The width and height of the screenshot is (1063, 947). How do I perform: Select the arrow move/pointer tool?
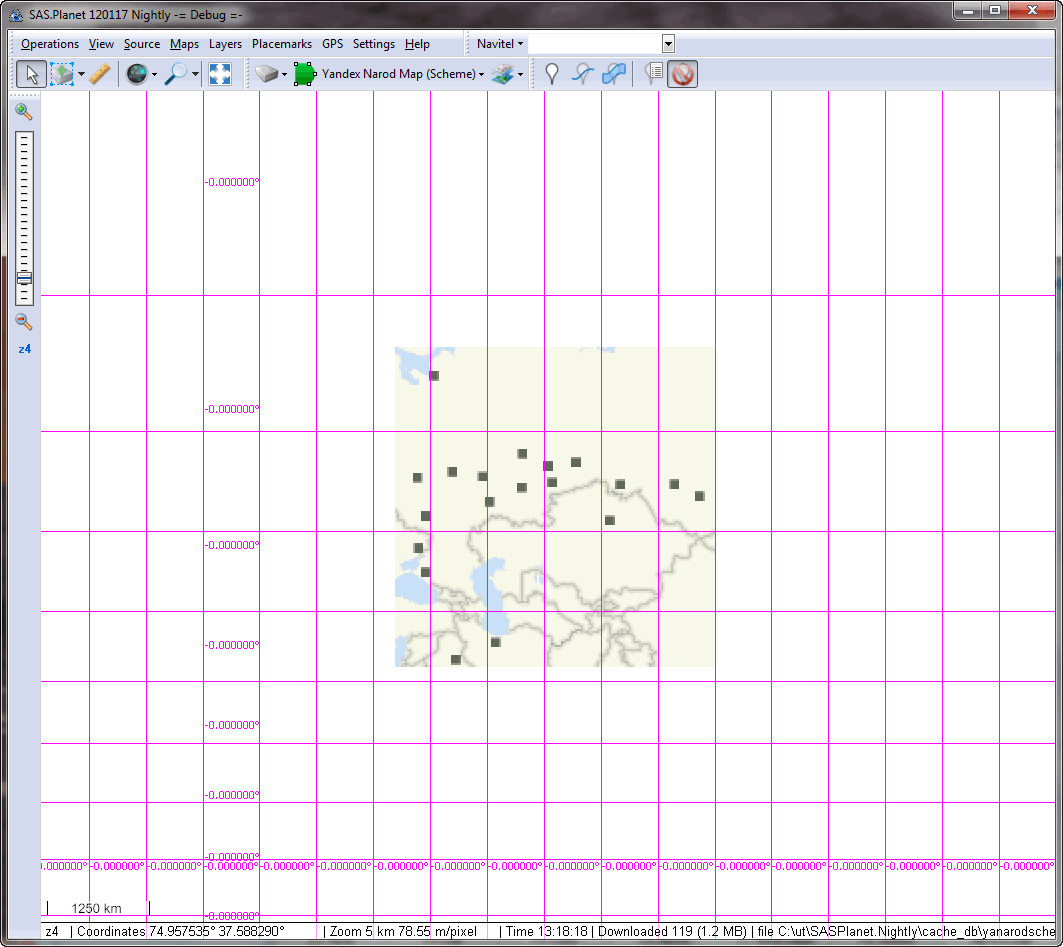31,74
